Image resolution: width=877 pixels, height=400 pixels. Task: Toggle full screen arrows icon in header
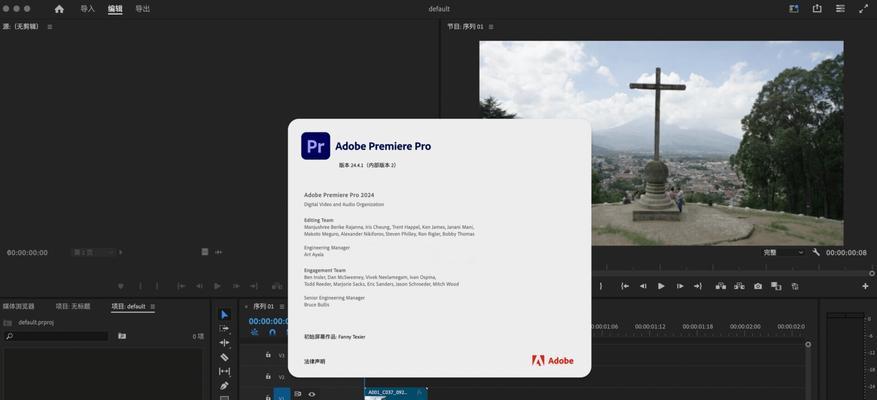click(864, 9)
